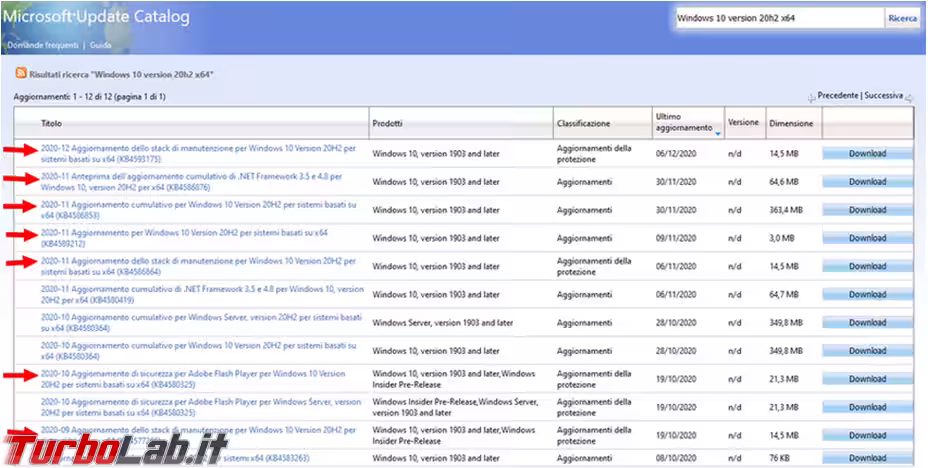This screenshot has width=928, height=468.
Task: Sort by the Prodotti column header
Action: 388,123
